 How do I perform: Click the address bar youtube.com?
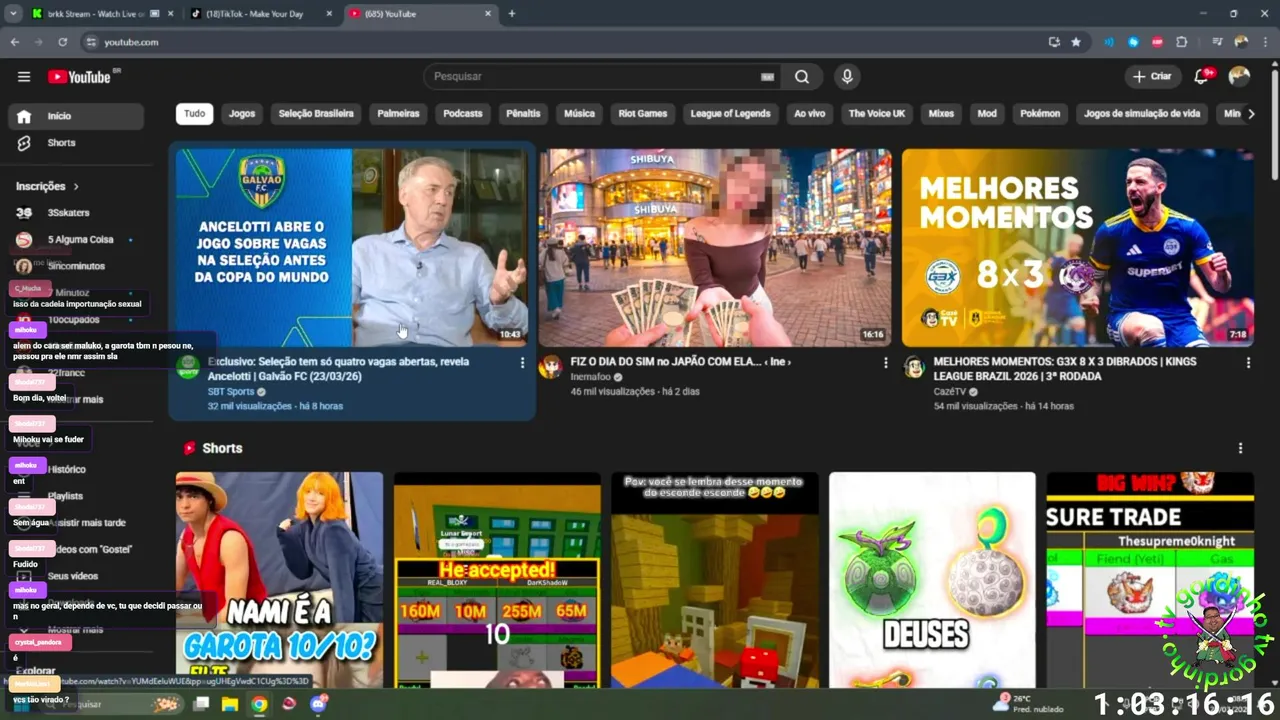pos(131,42)
